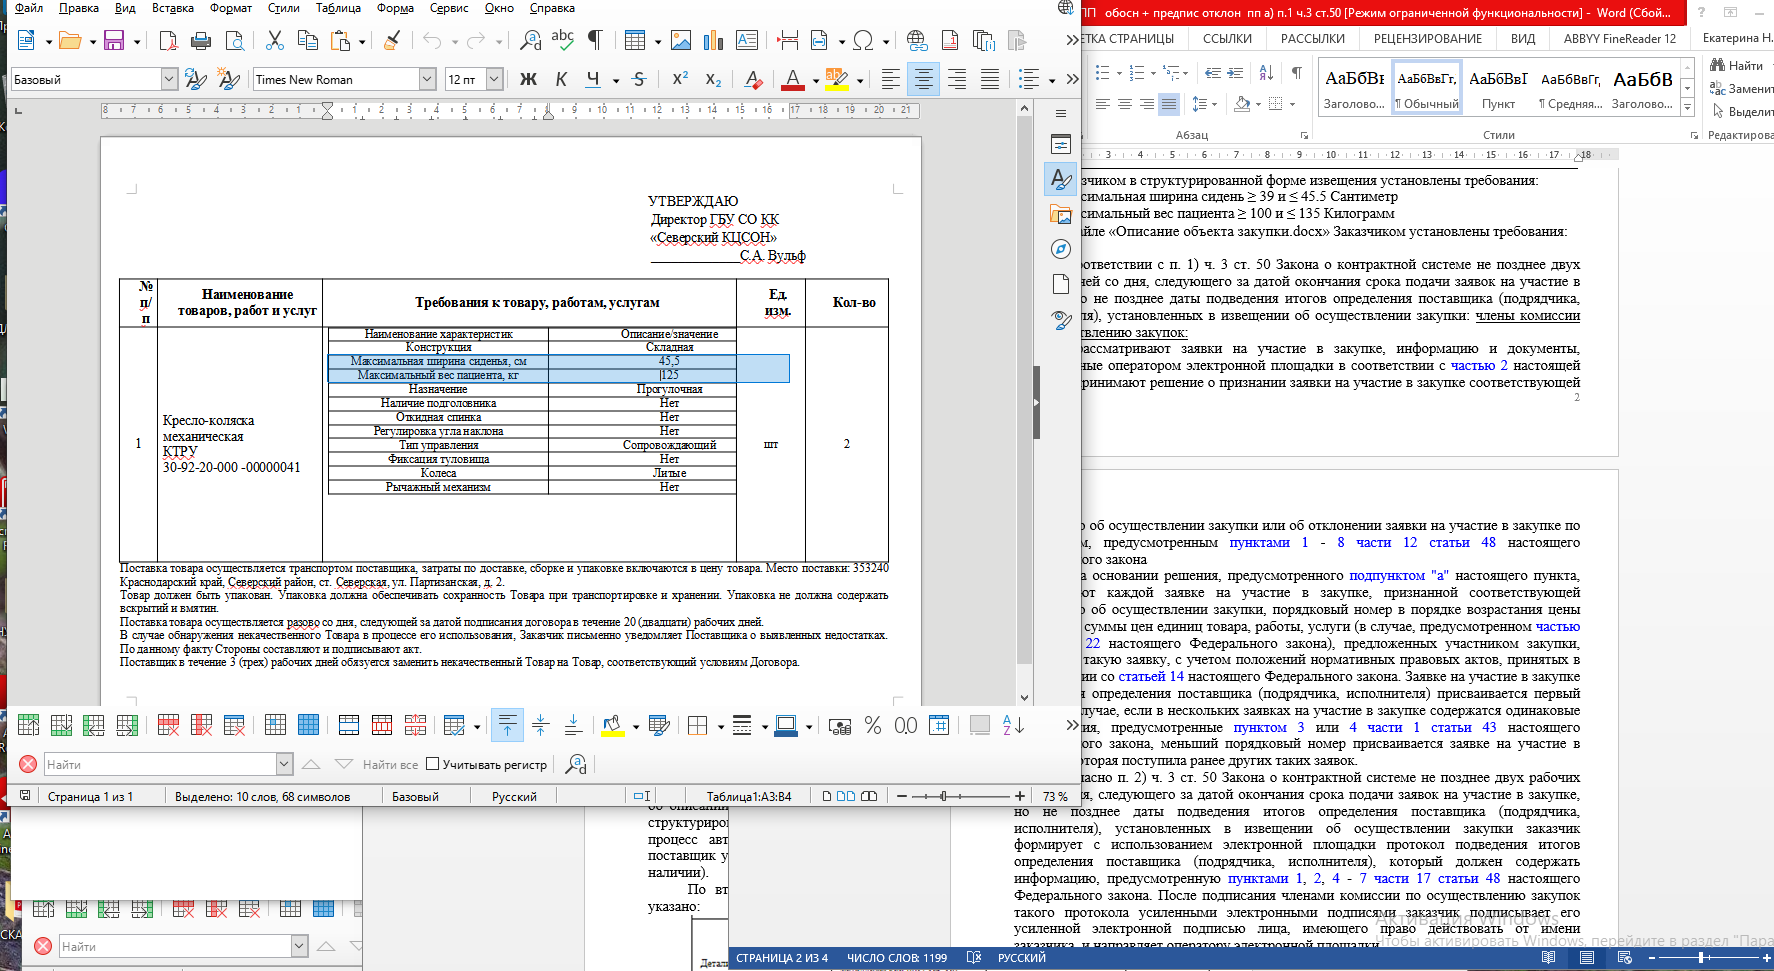
Task: Click the Insert hyperlink globe icon
Action: 916,41
